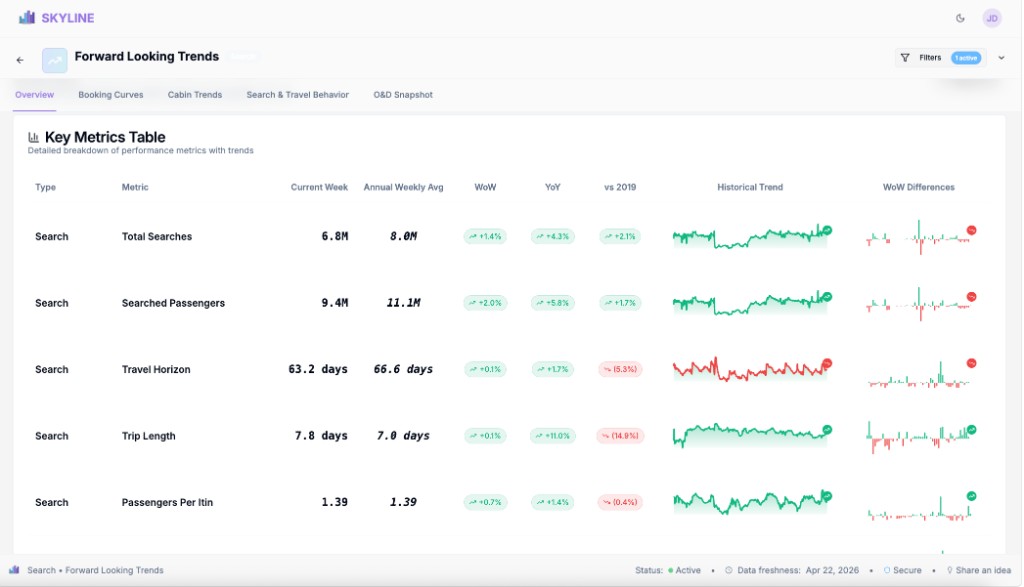Click the 63.2 days value
The image size is (1024, 587).
318,370
